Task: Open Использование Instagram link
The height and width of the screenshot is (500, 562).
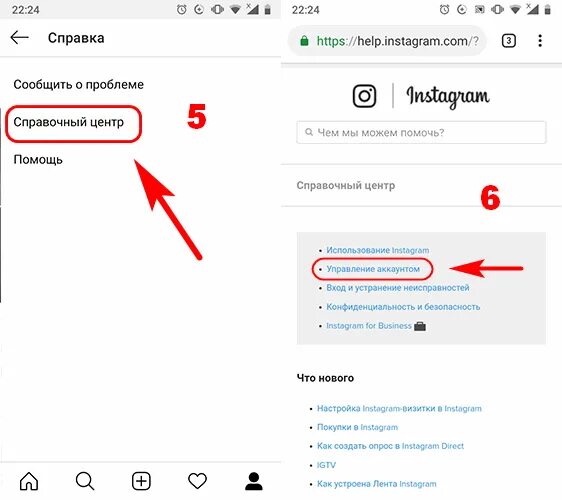Action: tap(377, 250)
